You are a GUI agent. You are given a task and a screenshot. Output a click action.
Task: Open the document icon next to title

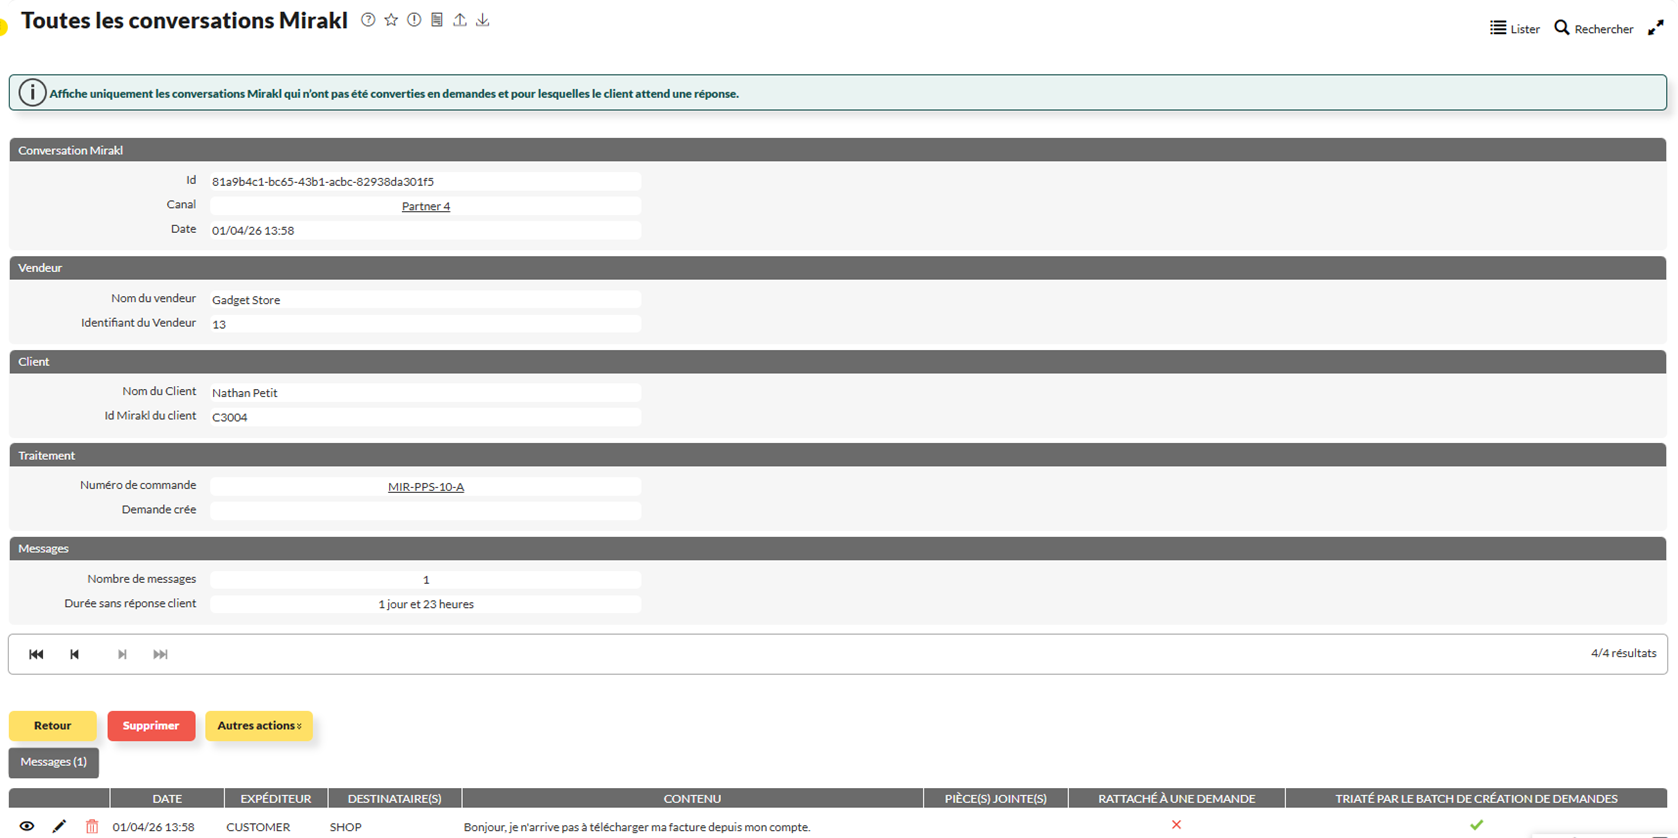437,20
